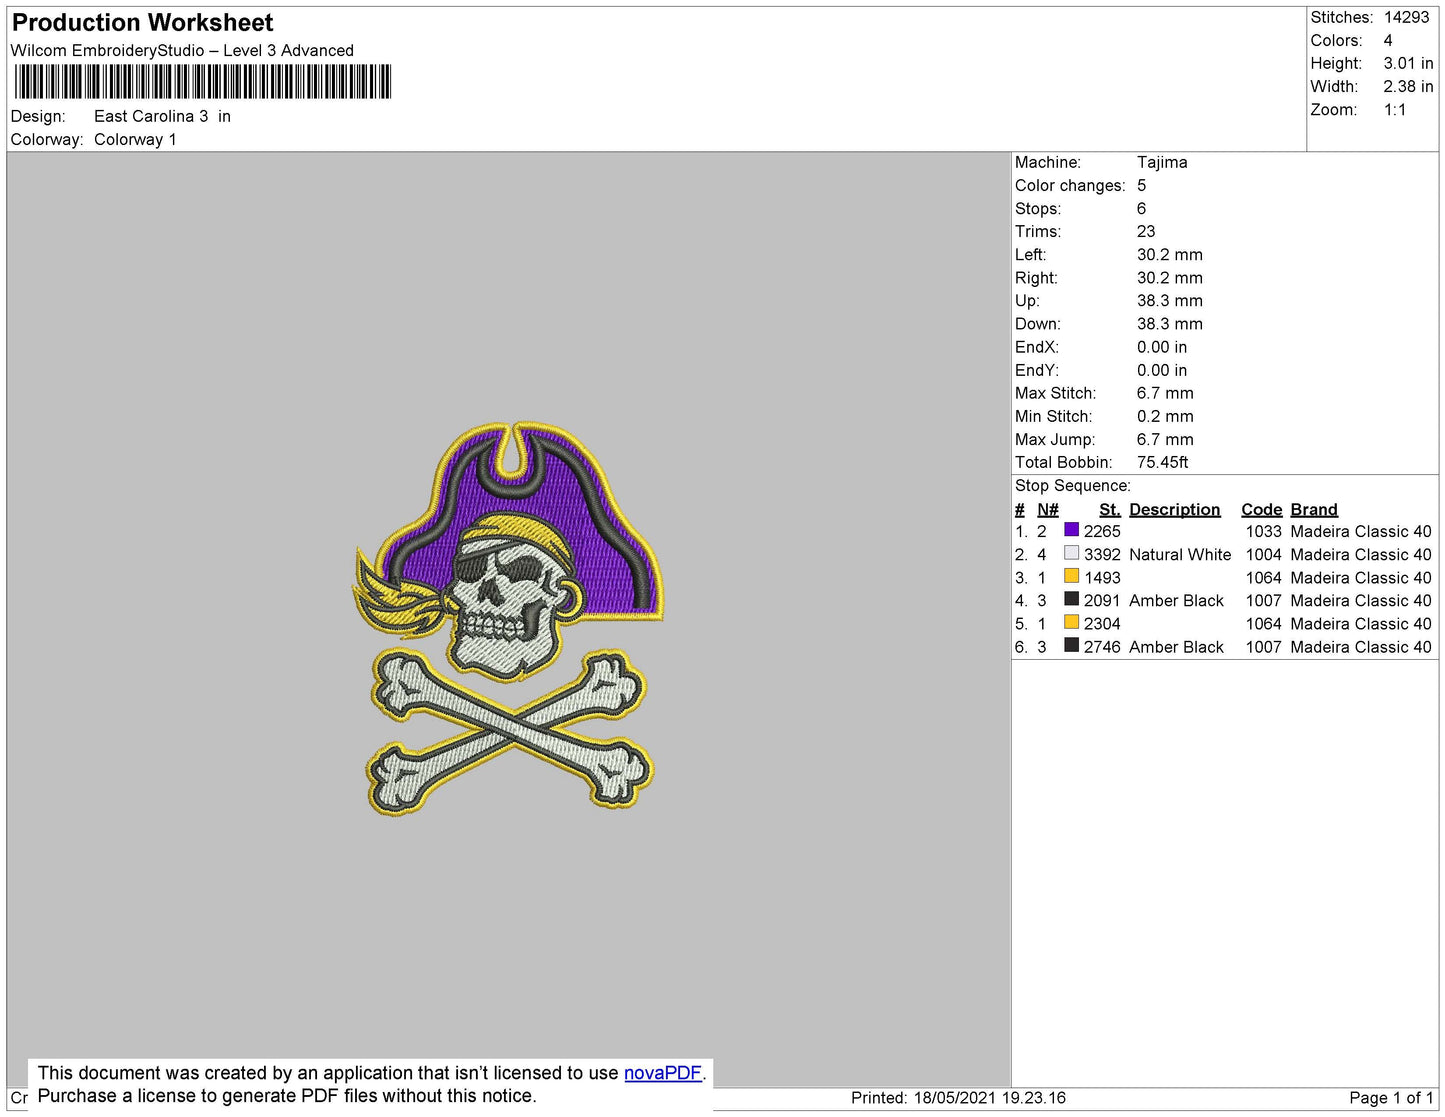This screenshot has width=1445, height=1117.
Task: Click the Up value 38.3 mm
Action: 1170,300
